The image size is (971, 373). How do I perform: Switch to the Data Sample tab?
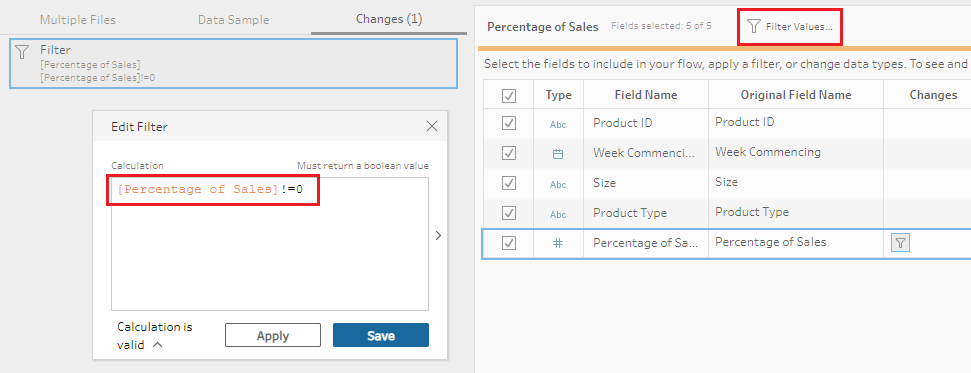click(233, 20)
